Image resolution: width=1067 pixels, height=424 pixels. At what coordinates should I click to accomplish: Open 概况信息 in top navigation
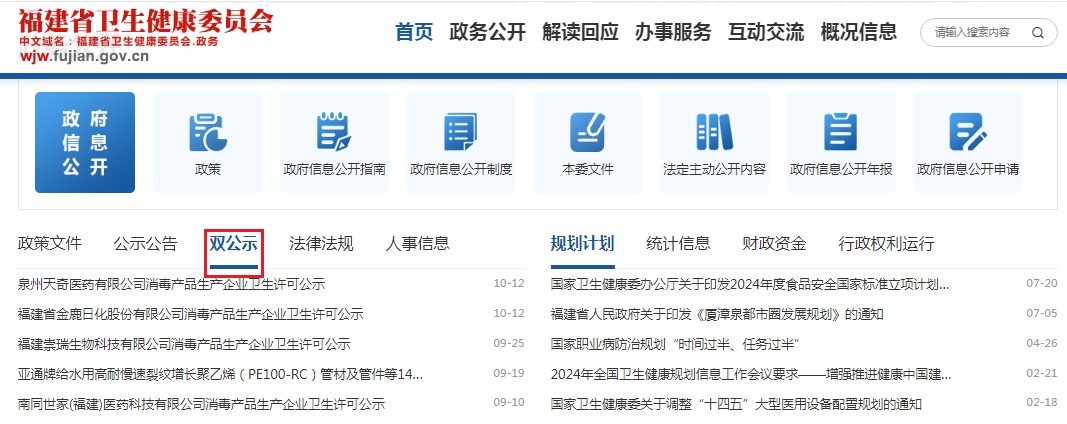[859, 32]
